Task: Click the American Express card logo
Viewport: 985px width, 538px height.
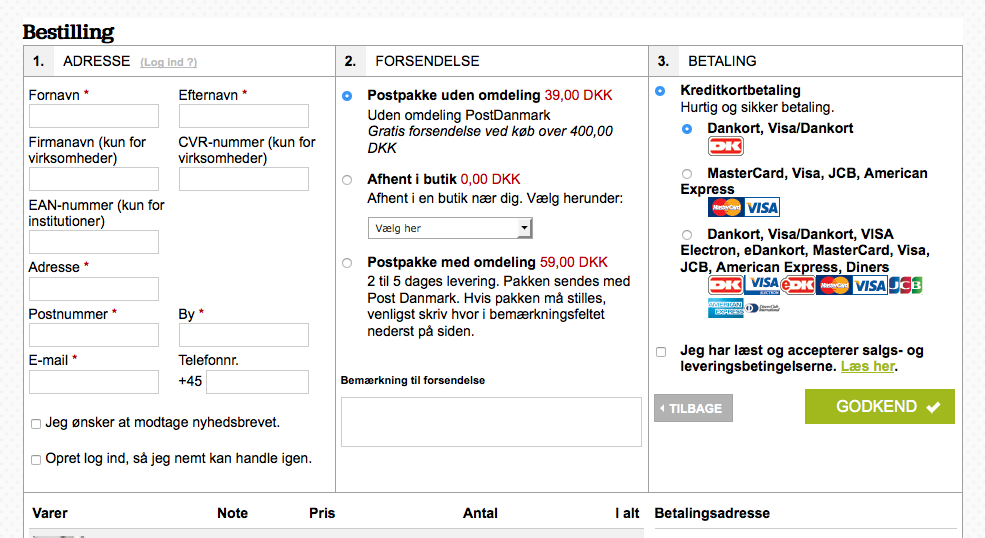Action: (x=726, y=308)
